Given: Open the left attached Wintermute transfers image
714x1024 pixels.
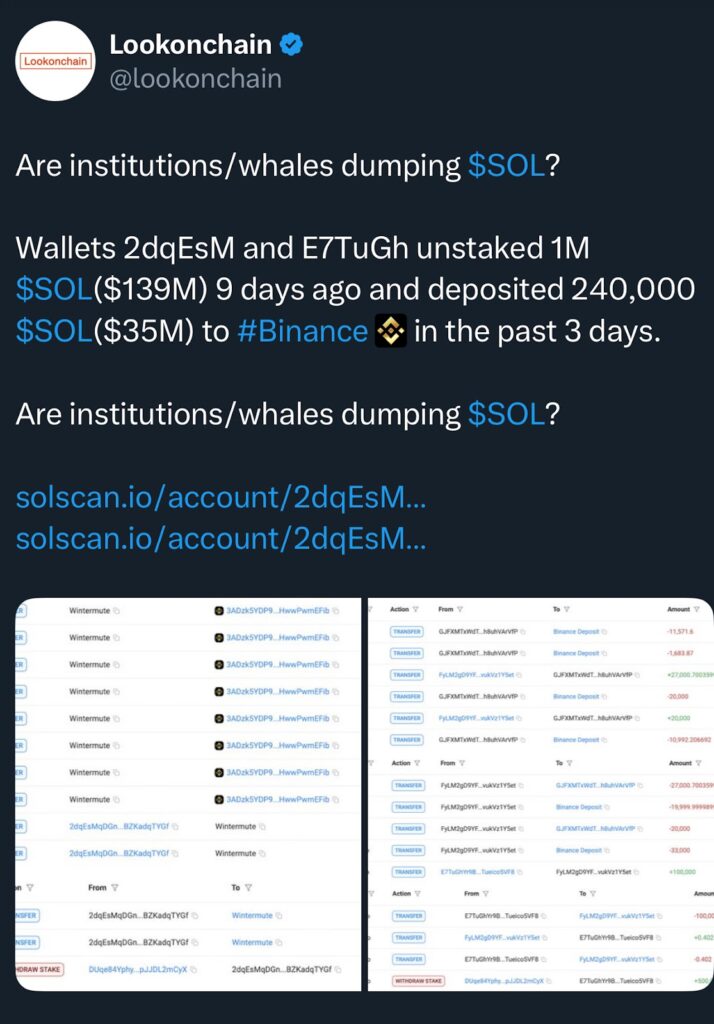Looking at the screenshot, I should (x=188, y=794).
